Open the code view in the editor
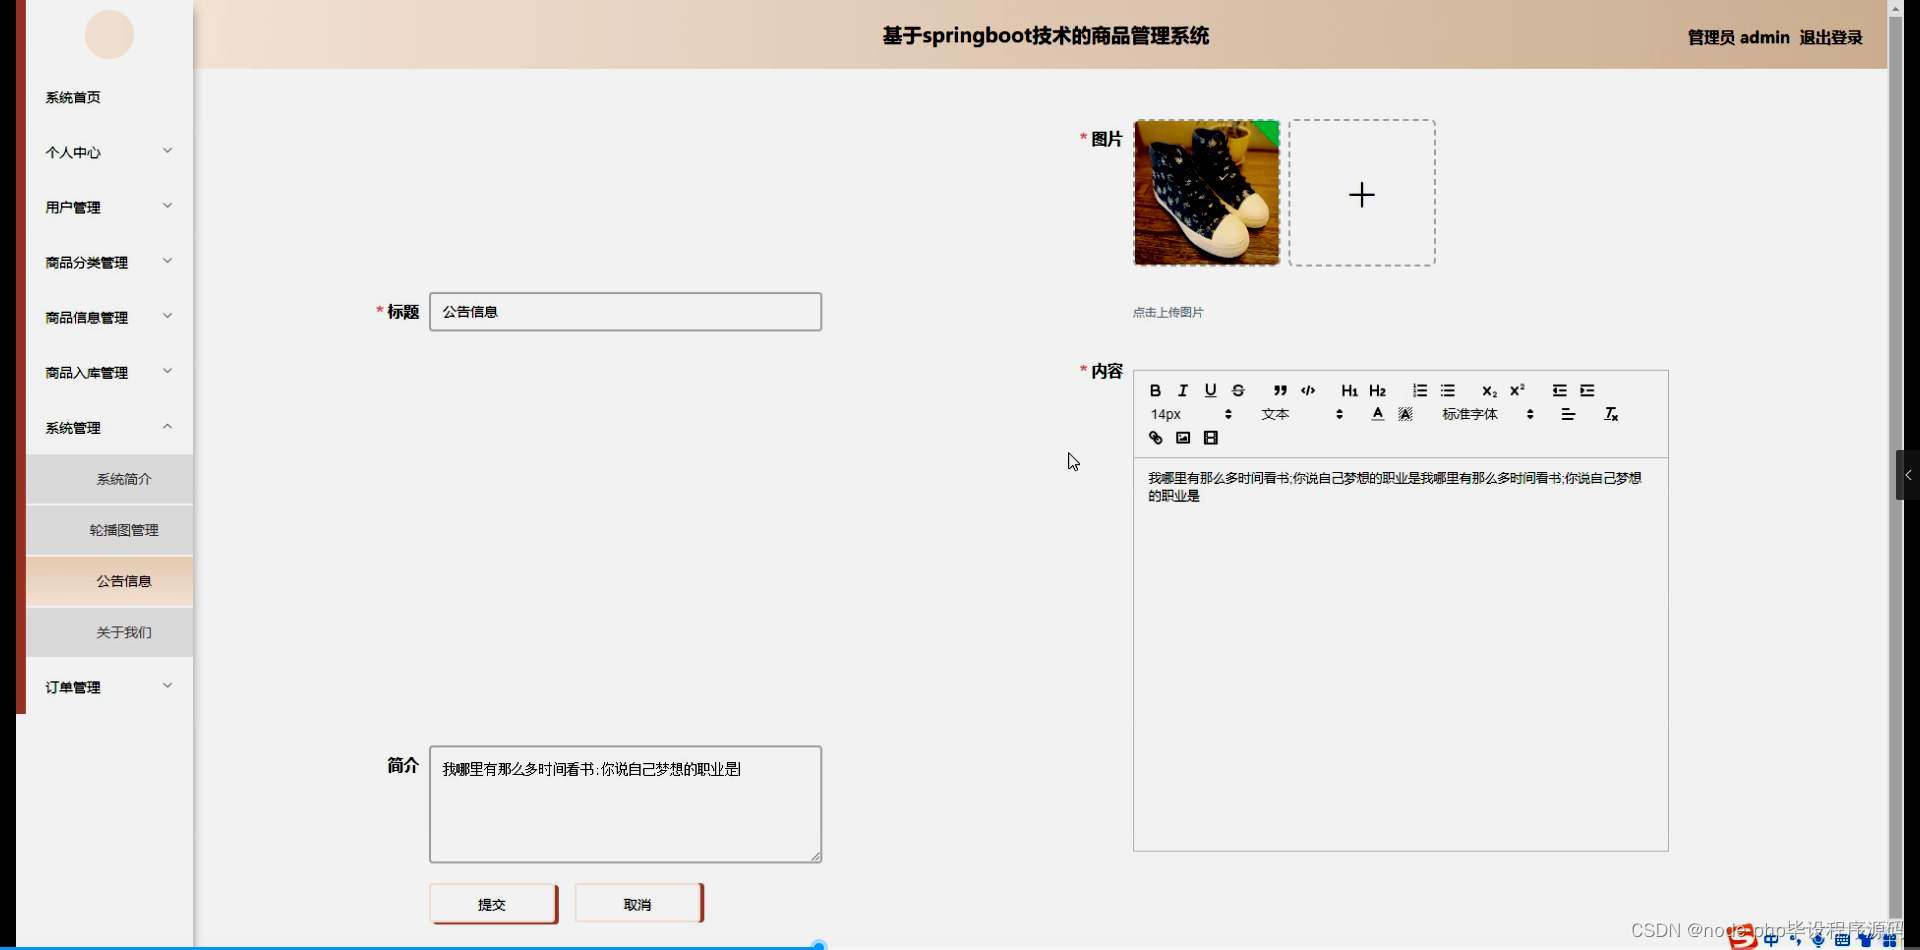This screenshot has height=950, width=1920. coord(1307,390)
